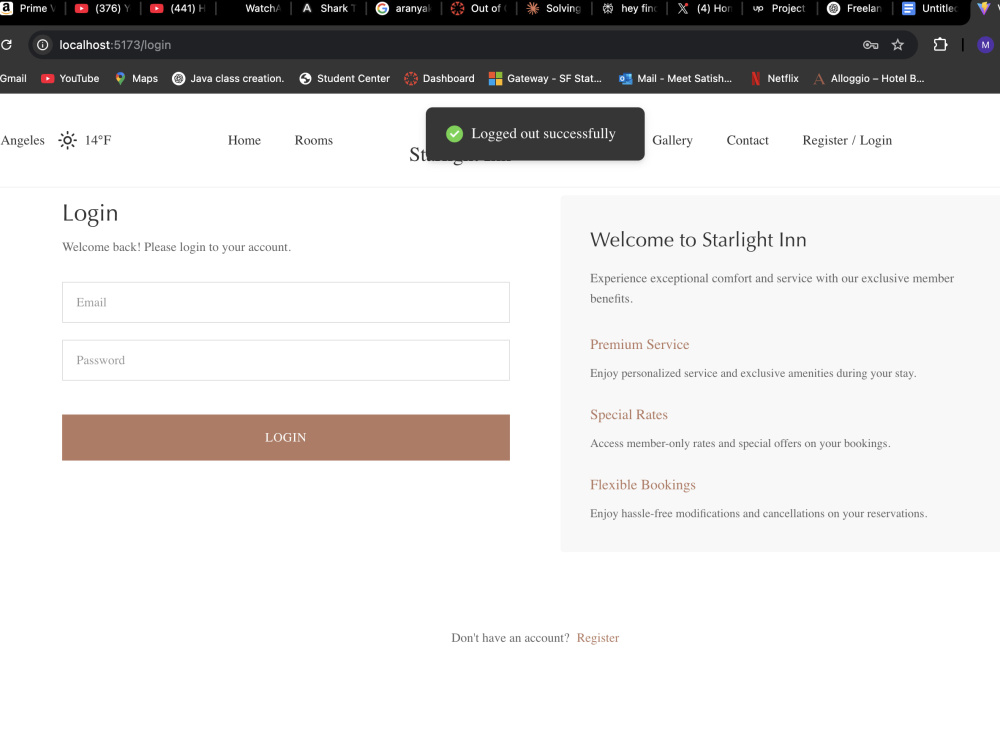Open Rooms in site navigation
The image size is (1000, 750).
[x=314, y=140]
